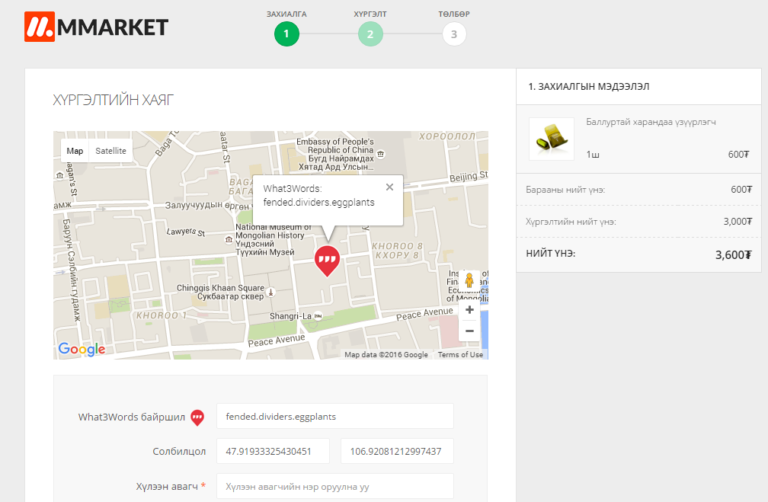
Task: Click Chinggis Khaan Square landmark icon
Action: [271, 292]
